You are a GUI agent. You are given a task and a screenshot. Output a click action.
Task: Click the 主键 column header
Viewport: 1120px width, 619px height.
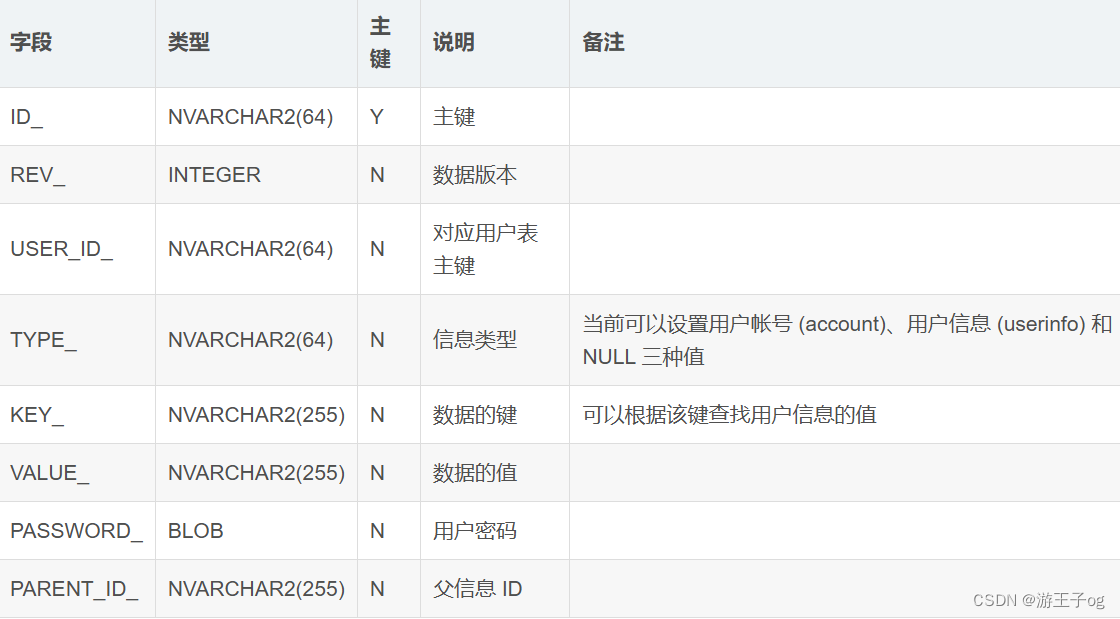coord(379,43)
